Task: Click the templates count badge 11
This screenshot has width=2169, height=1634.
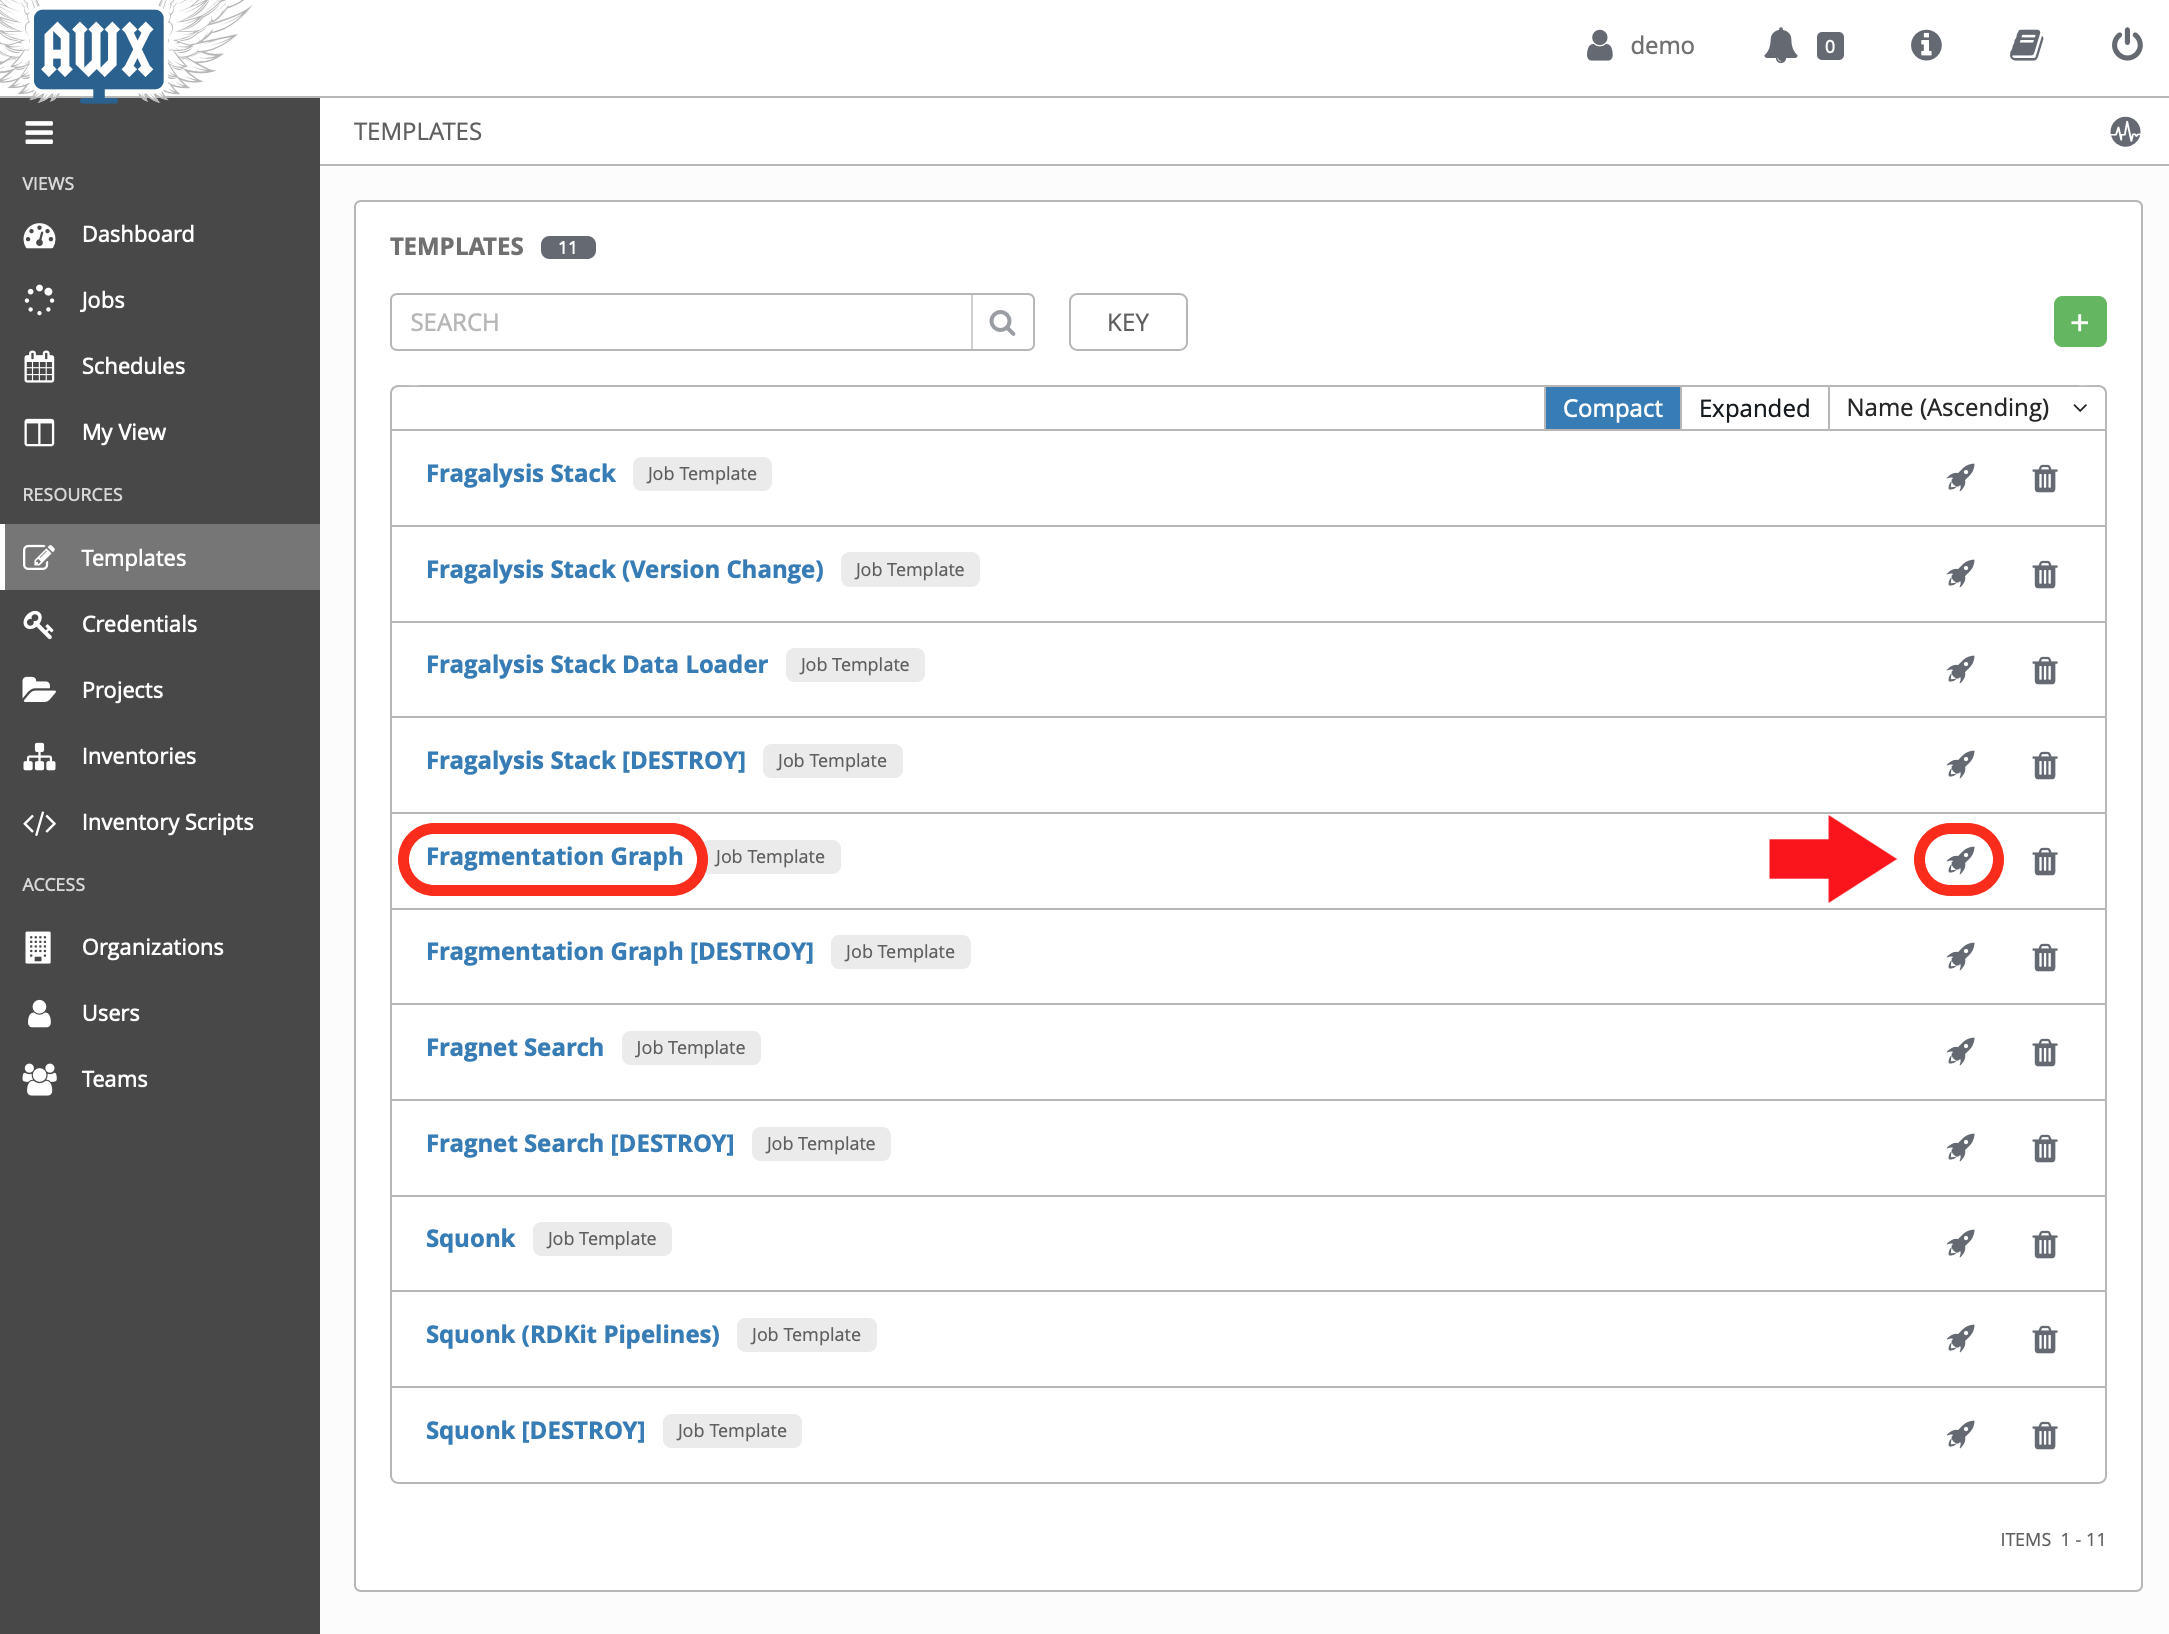Action: click(567, 247)
